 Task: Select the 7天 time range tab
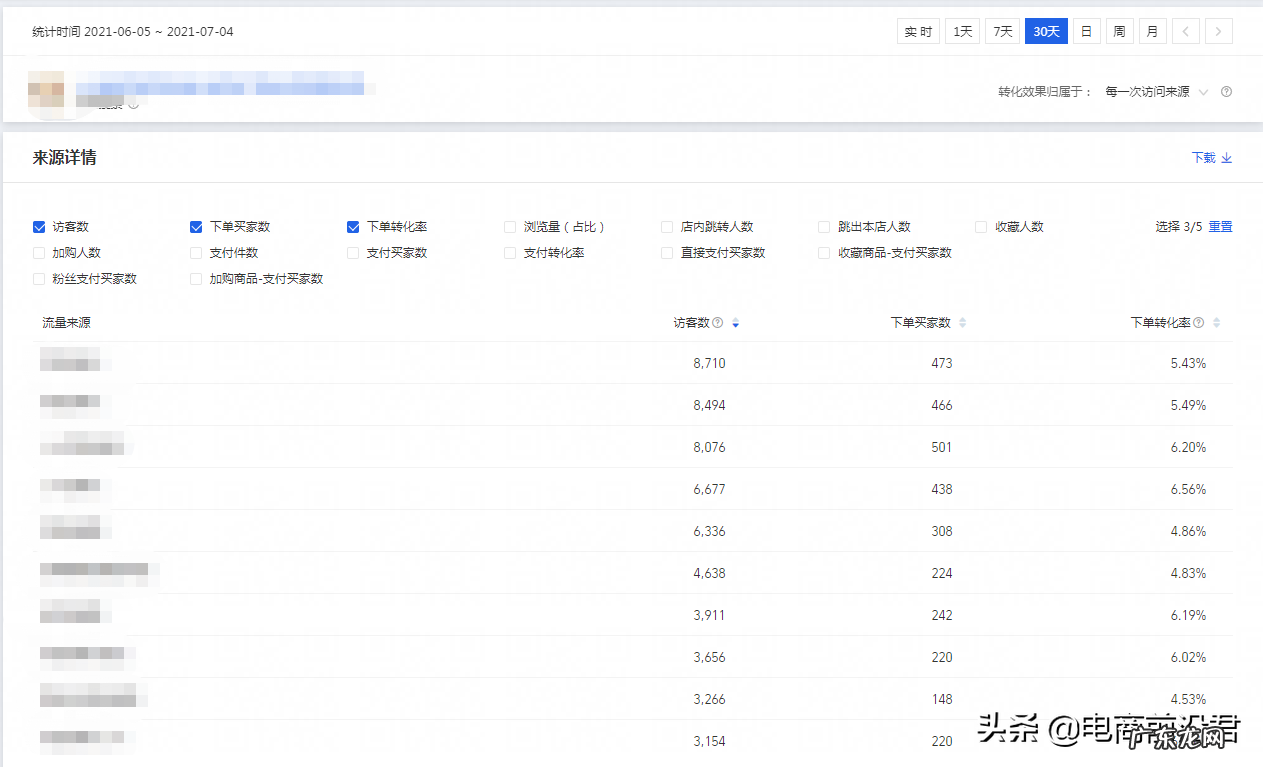pyautogui.click(x=1002, y=32)
